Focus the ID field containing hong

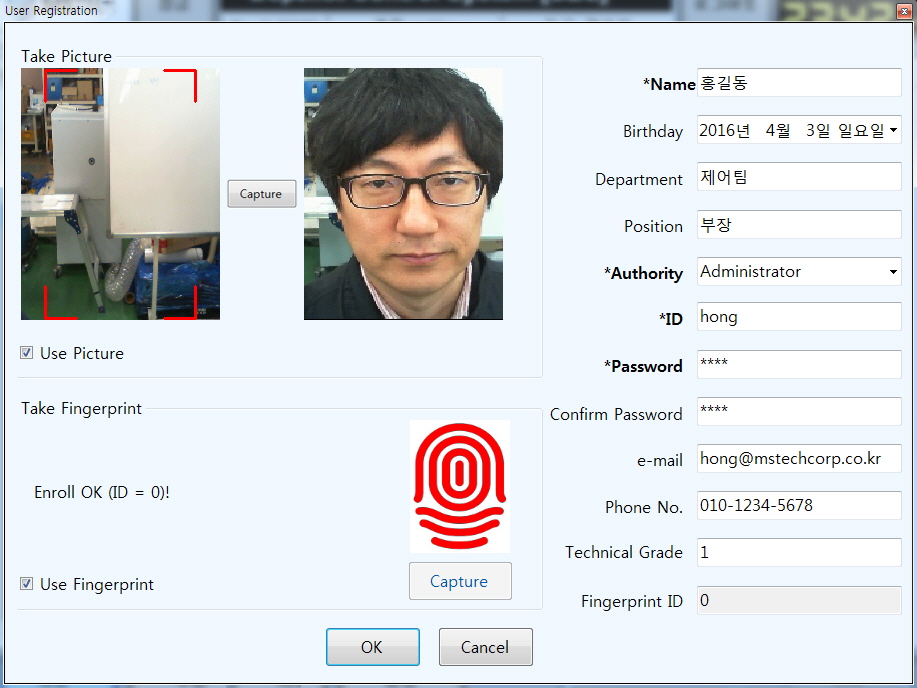pyautogui.click(x=799, y=317)
